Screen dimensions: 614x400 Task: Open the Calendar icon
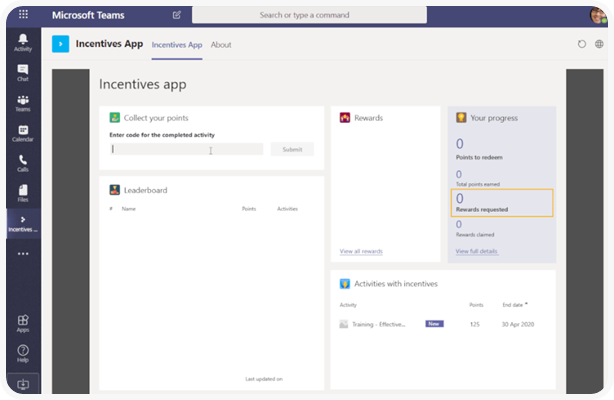(22, 132)
